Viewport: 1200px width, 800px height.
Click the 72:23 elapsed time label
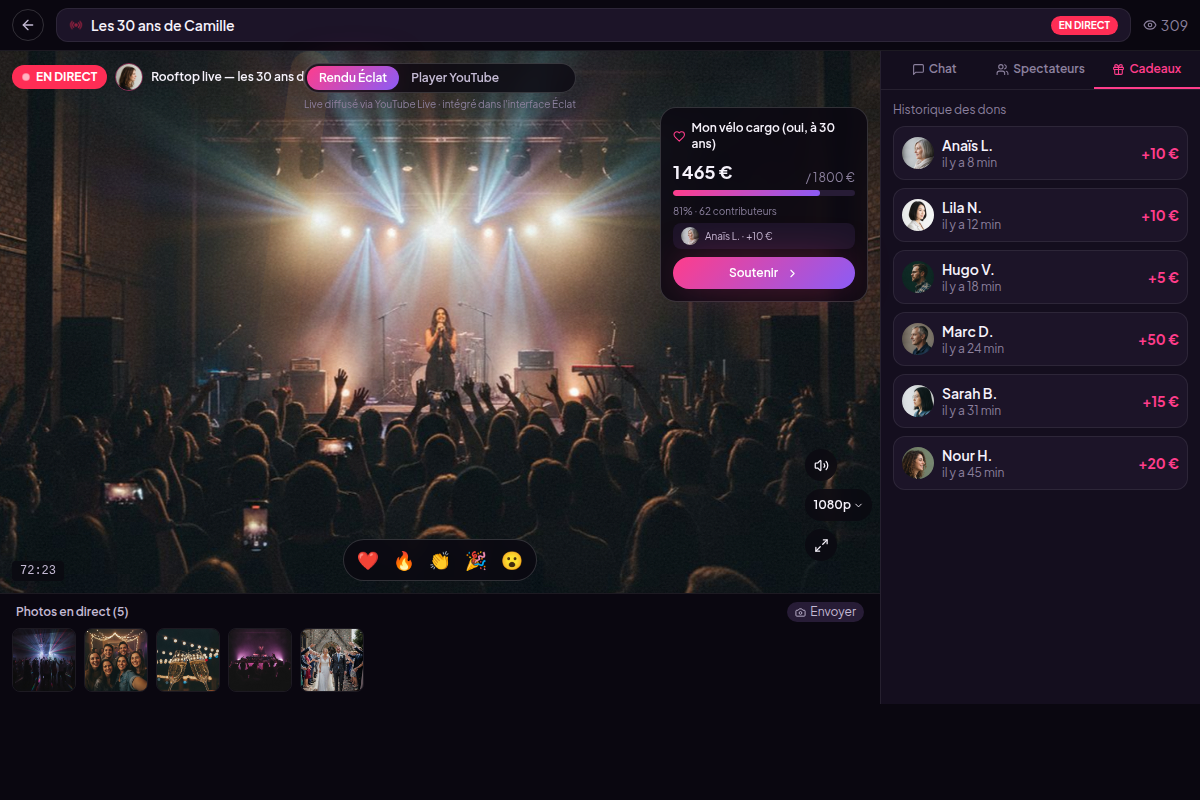coord(38,570)
